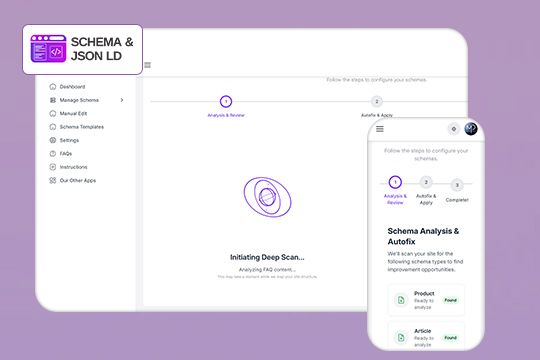
Task: Open Instructions in the sidebar
Action: point(73,167)
